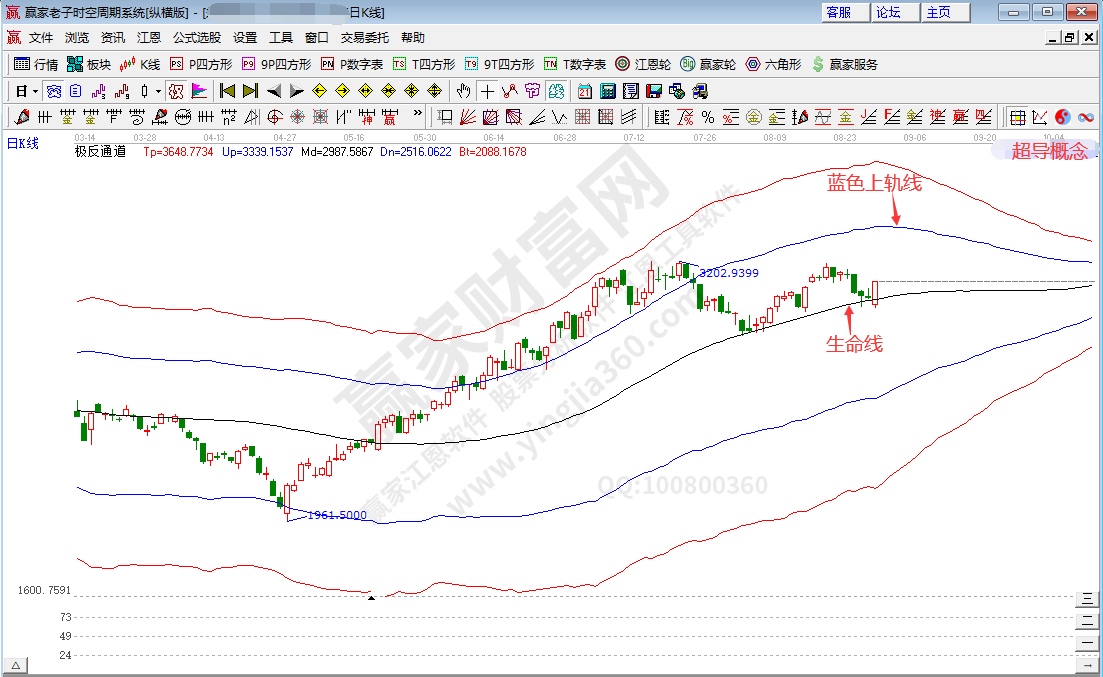Select the hand pan tool
Screen dimensions: 1103x677
(x=463, y=91)
